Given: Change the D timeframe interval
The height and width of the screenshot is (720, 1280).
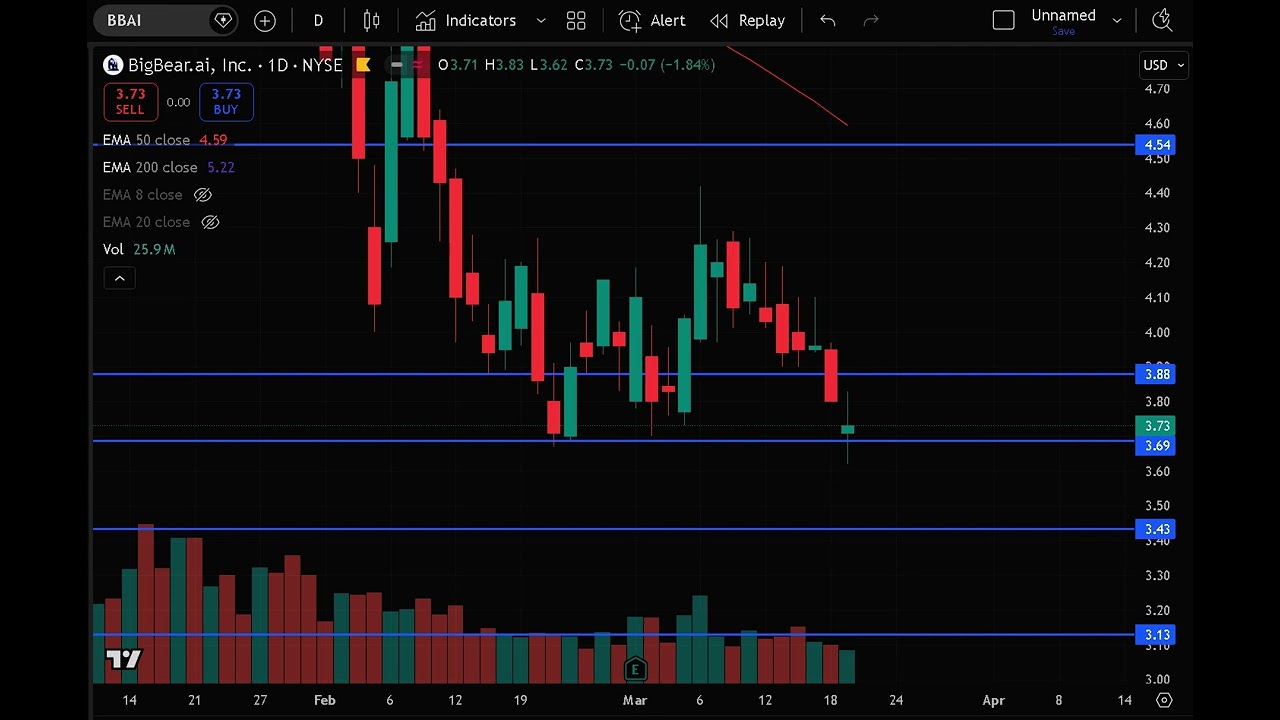Looking at the screenshot, I should [x=318, y=20].
